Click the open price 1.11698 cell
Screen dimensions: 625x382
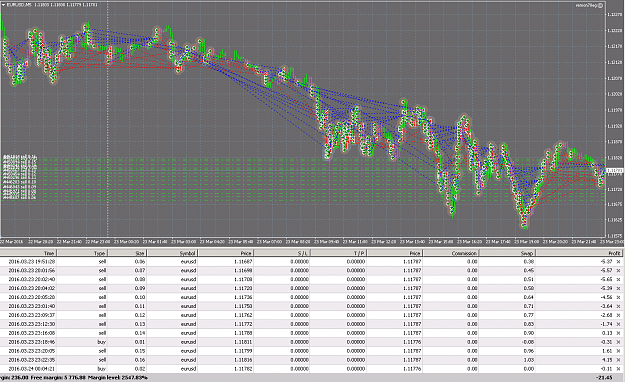coord(244,270)
